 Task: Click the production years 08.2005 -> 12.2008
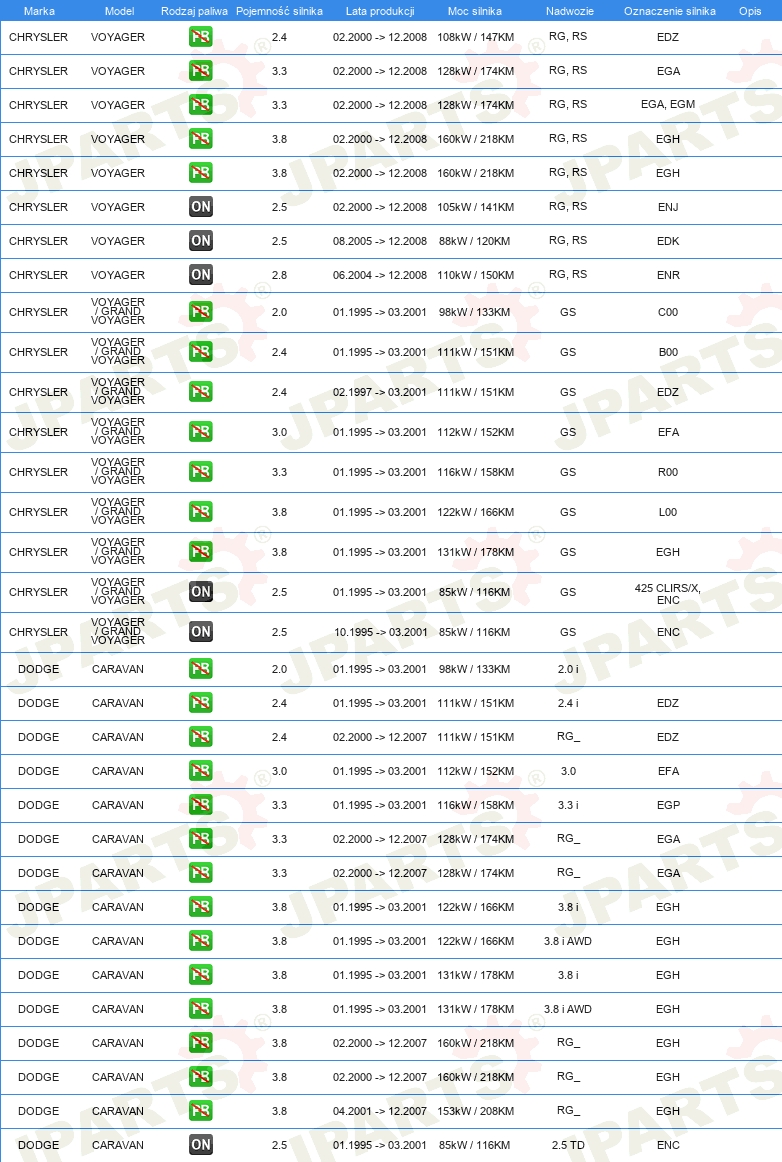[x=380, y=241]
